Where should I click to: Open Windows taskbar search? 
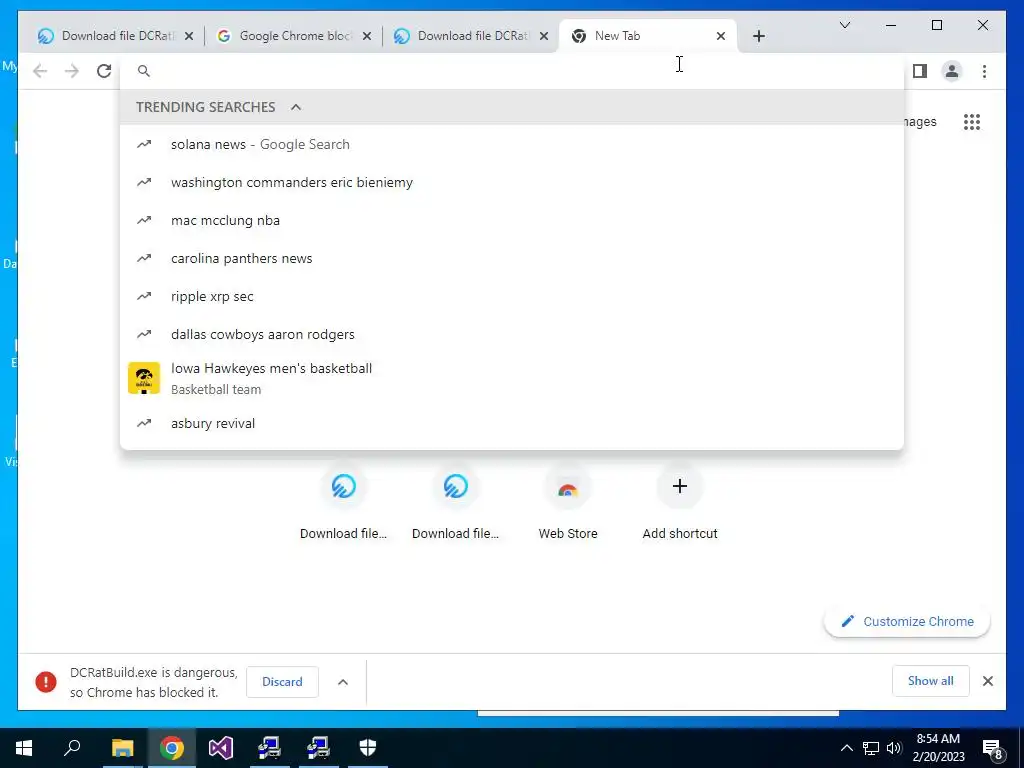(72, 748)
